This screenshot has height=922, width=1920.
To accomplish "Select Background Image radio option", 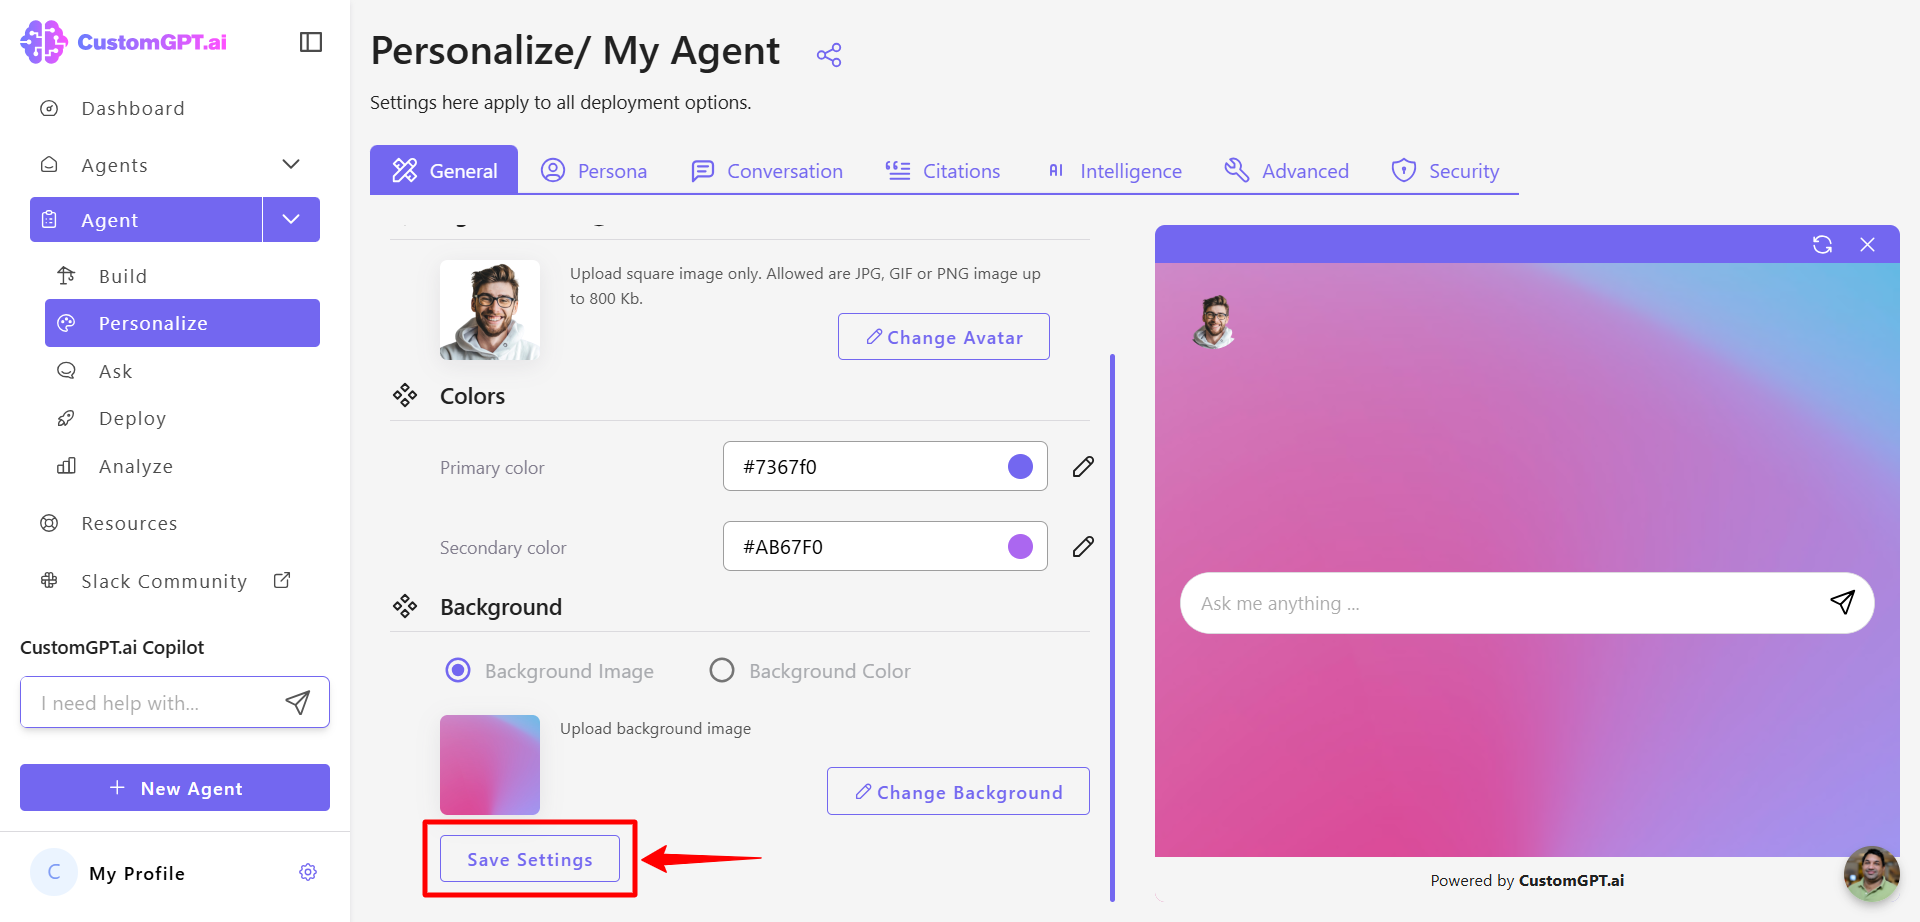I will click(458, 670).
